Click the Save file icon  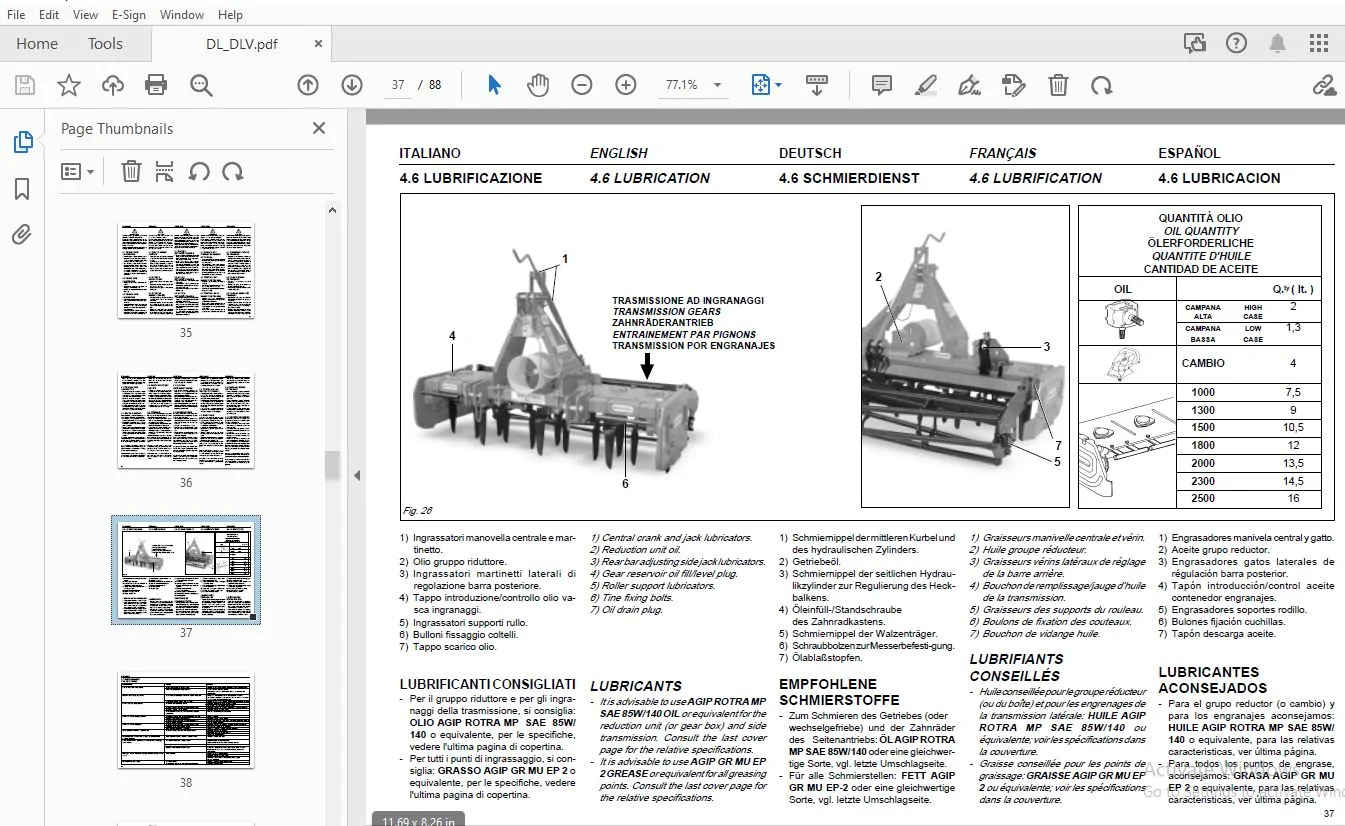pos(24,85)
